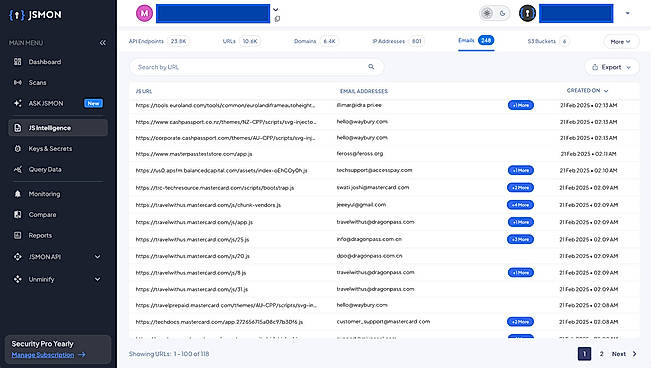Screen dimensions: 651x368
Task: Select dpo@dragonpass.com.cn email
Action: click(369, 256)
